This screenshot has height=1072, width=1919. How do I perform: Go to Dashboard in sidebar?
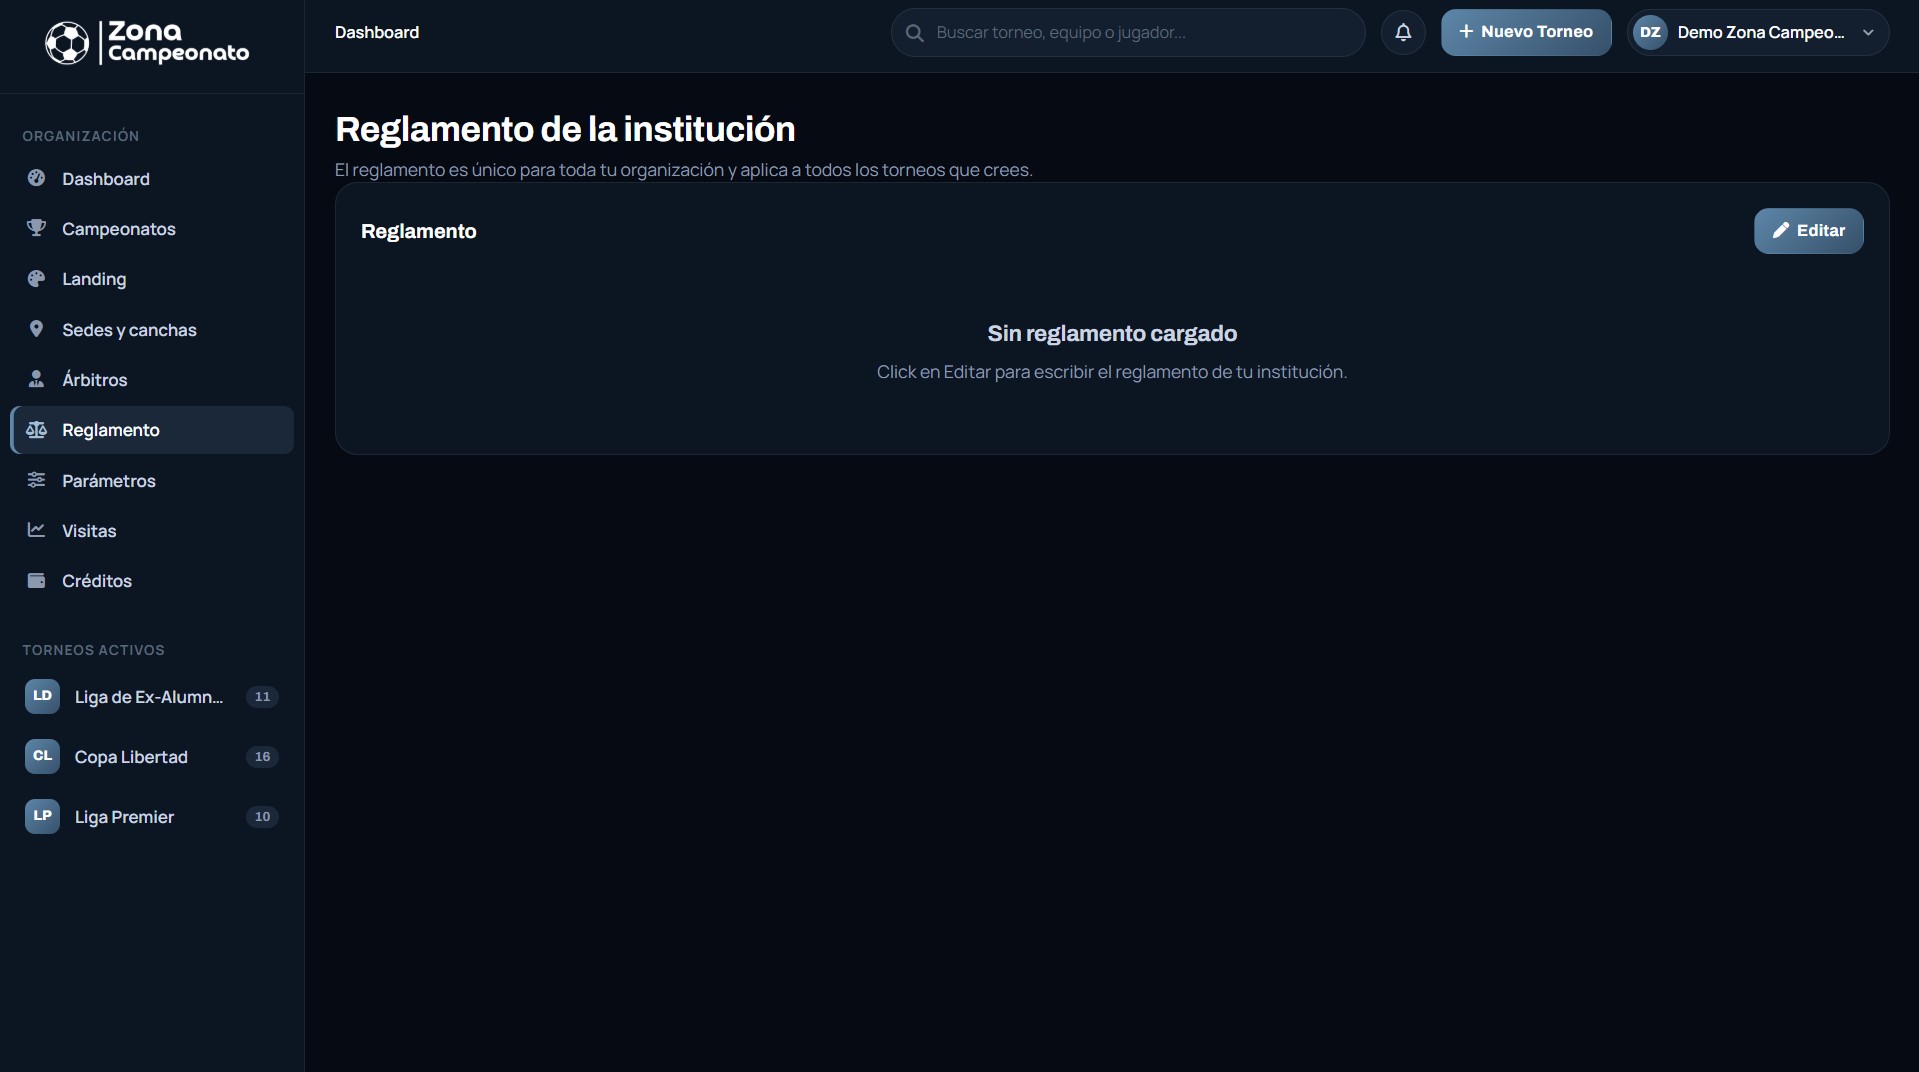click(x=152, y=178)
